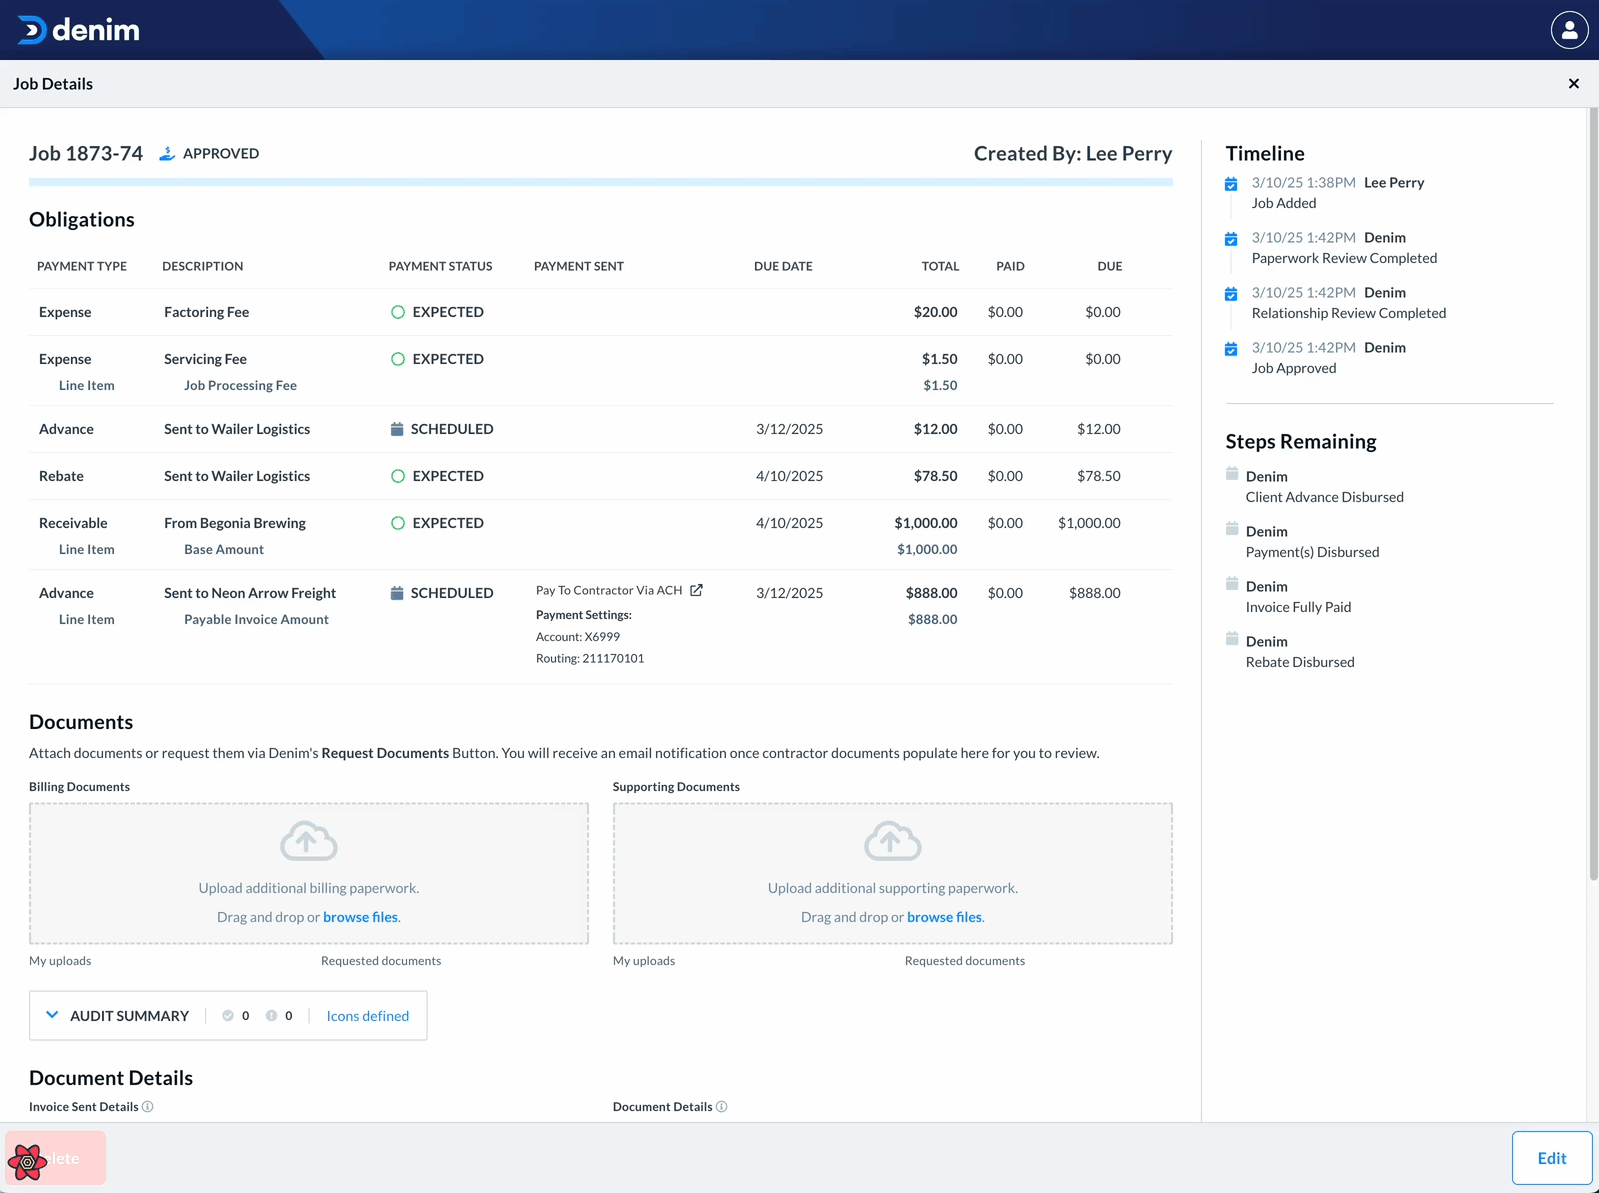Click the $78.50 rebate total
Image resolution: width=1599 pixels, height=1193 pixels.
(935, 476)
